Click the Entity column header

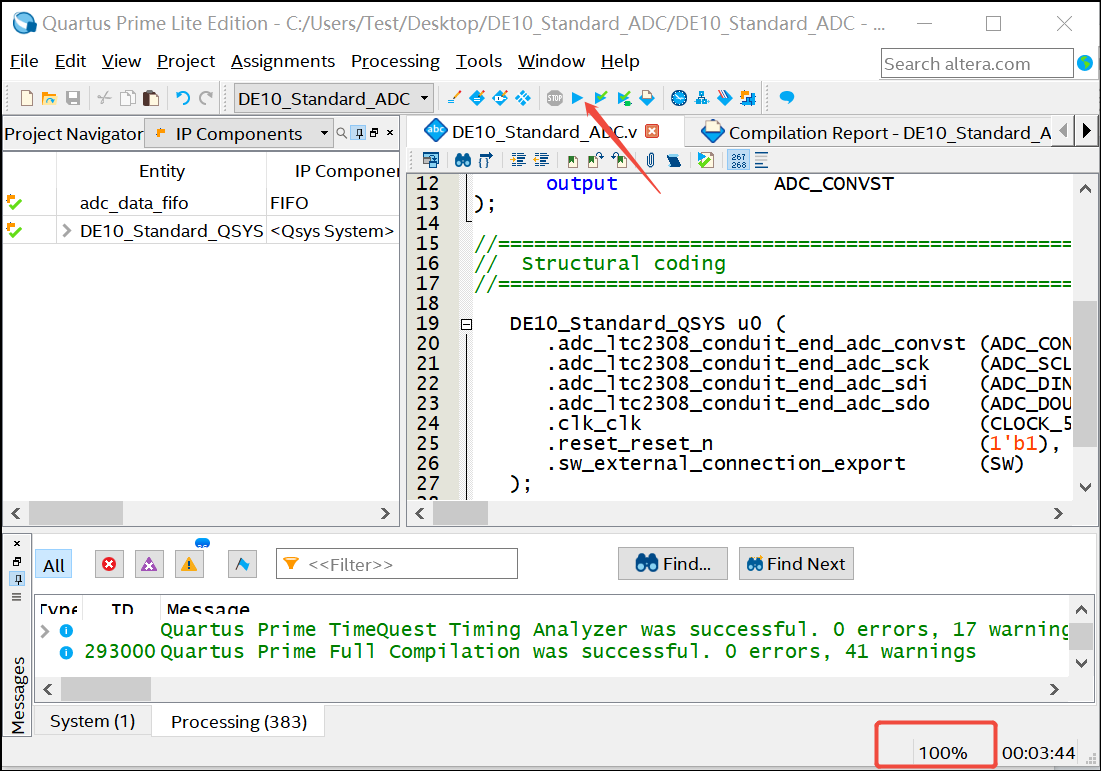click(x=161, y=171)
